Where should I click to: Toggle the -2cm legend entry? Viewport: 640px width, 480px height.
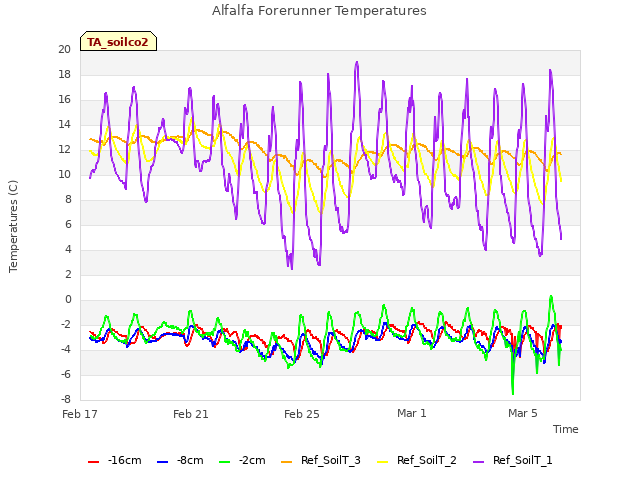(x=242, y=461)
